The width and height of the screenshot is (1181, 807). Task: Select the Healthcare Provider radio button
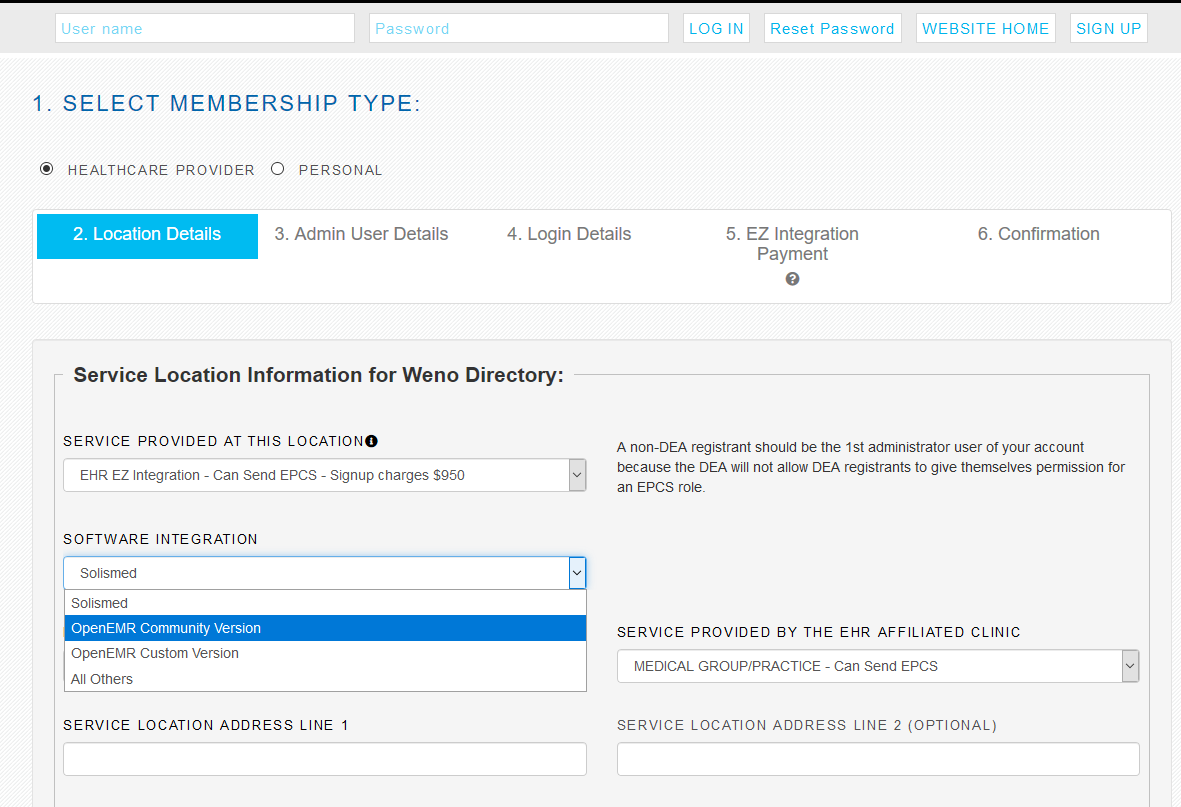tap(47, 169)
